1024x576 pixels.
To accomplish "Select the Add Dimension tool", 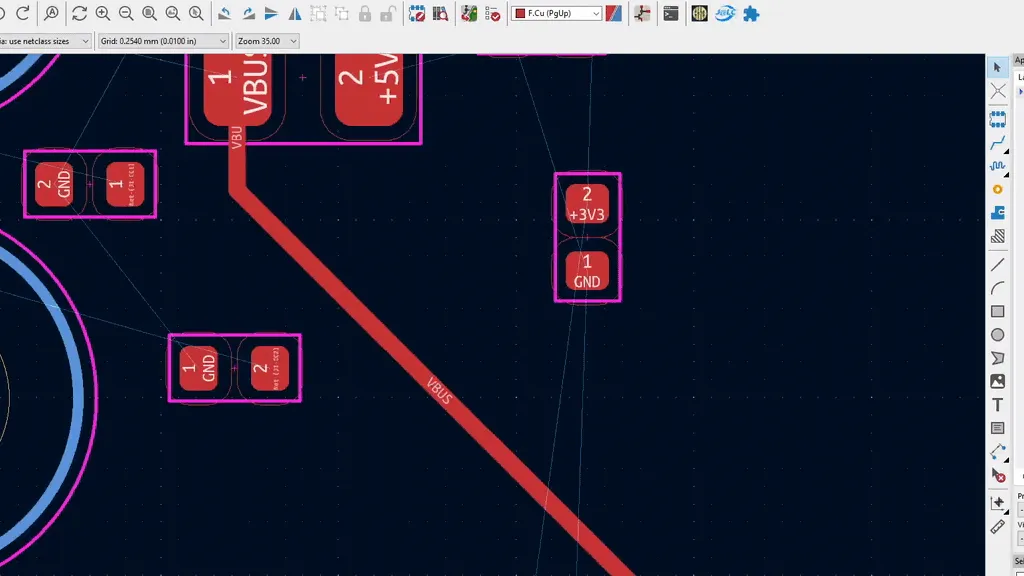I will tap(997, 451).
